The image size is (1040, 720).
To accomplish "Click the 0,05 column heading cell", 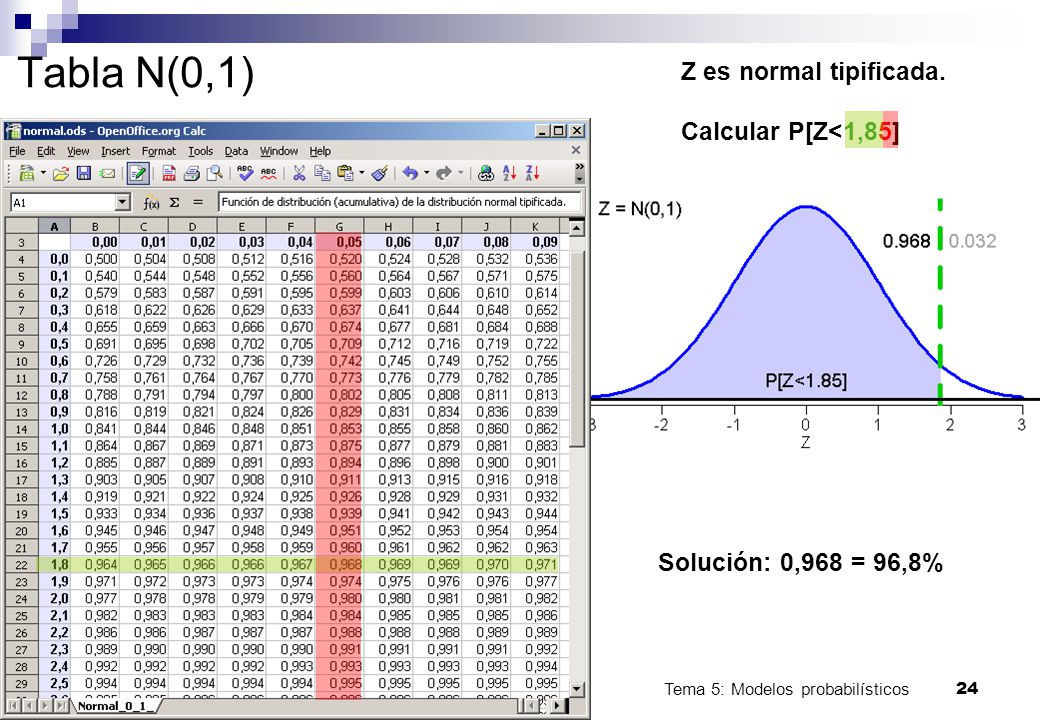I will point(340,243).
